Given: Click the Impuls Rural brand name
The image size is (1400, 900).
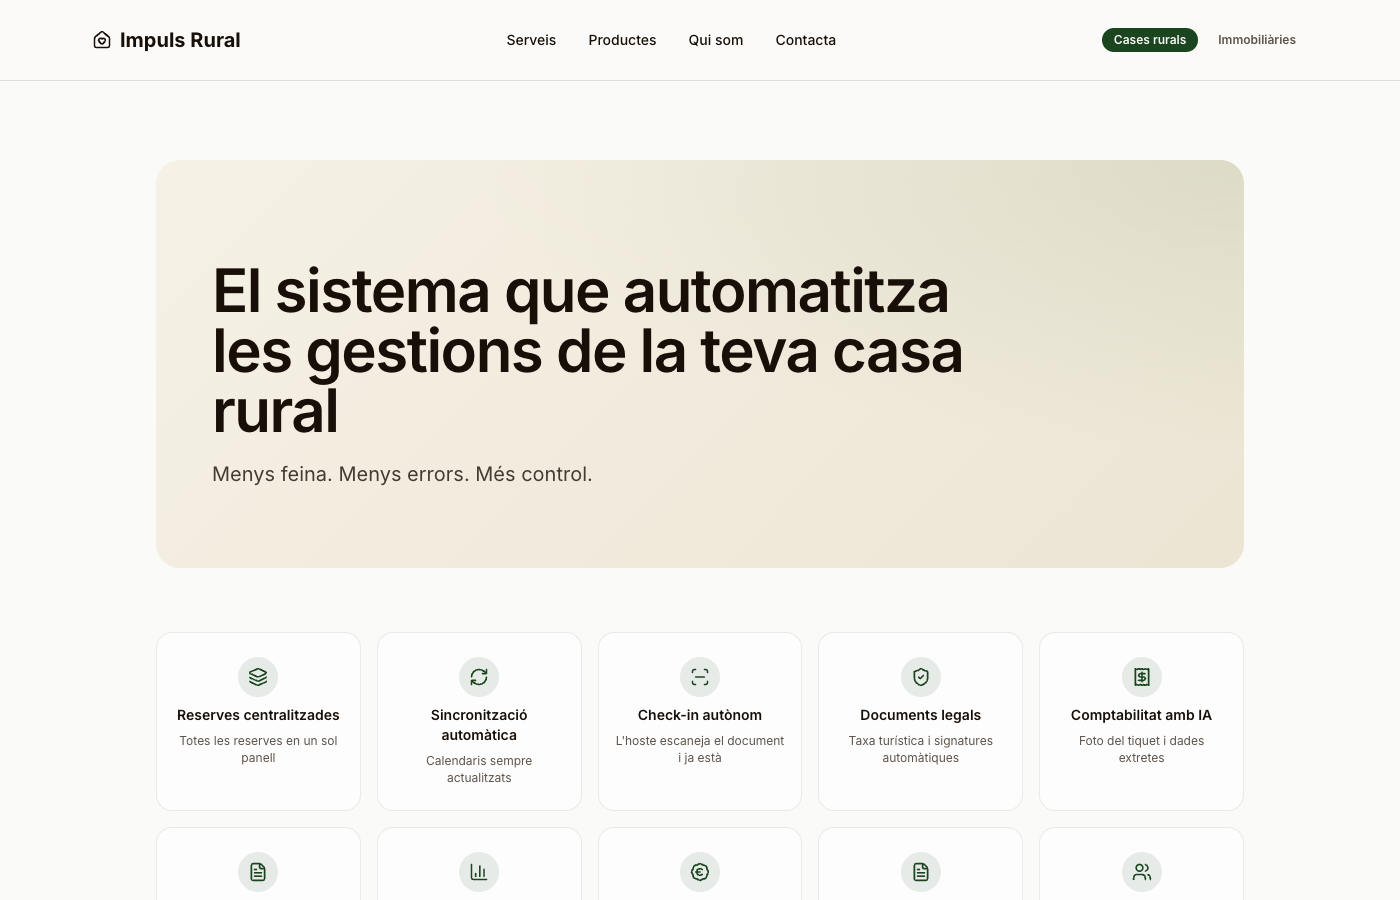Looking at the screenshot, I should 180,40.
